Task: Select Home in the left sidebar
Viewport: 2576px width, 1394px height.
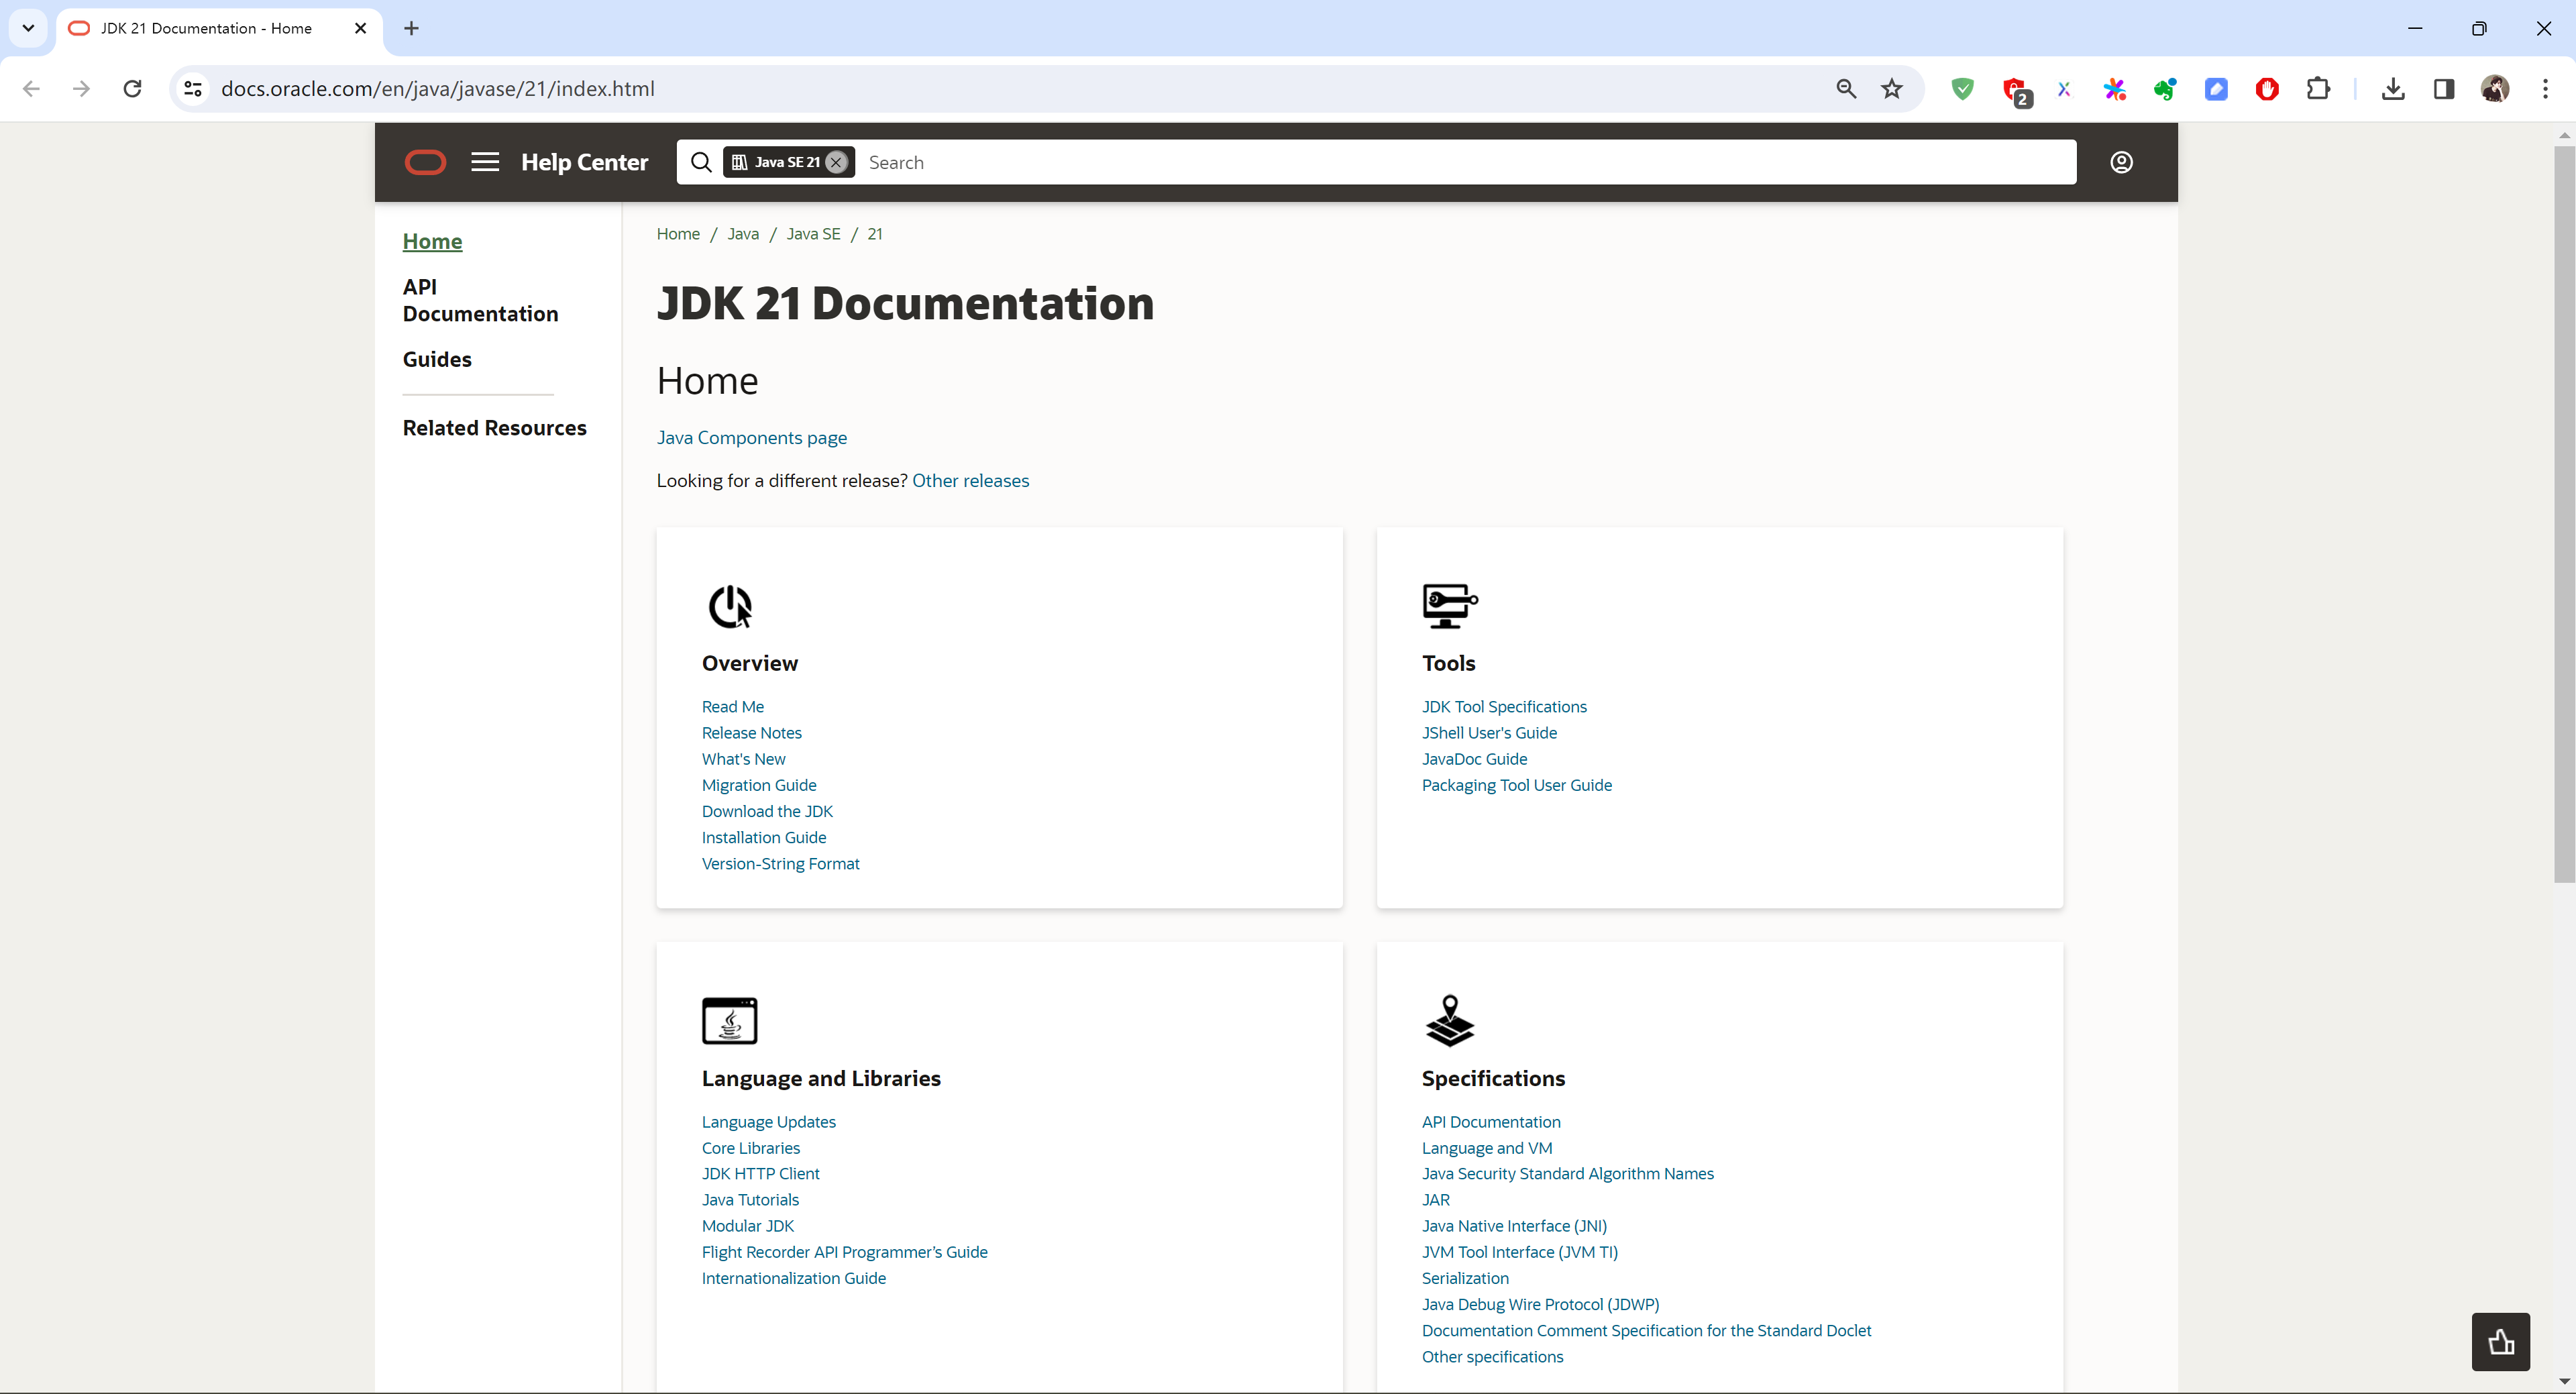Action: 432,241
